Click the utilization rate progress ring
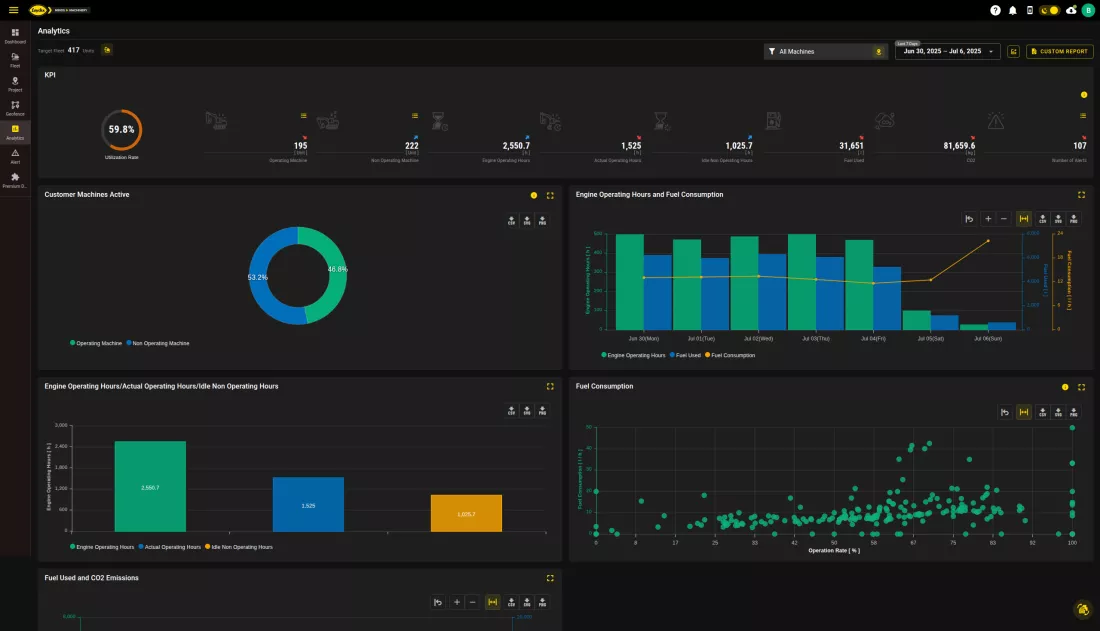 [121, 130]
